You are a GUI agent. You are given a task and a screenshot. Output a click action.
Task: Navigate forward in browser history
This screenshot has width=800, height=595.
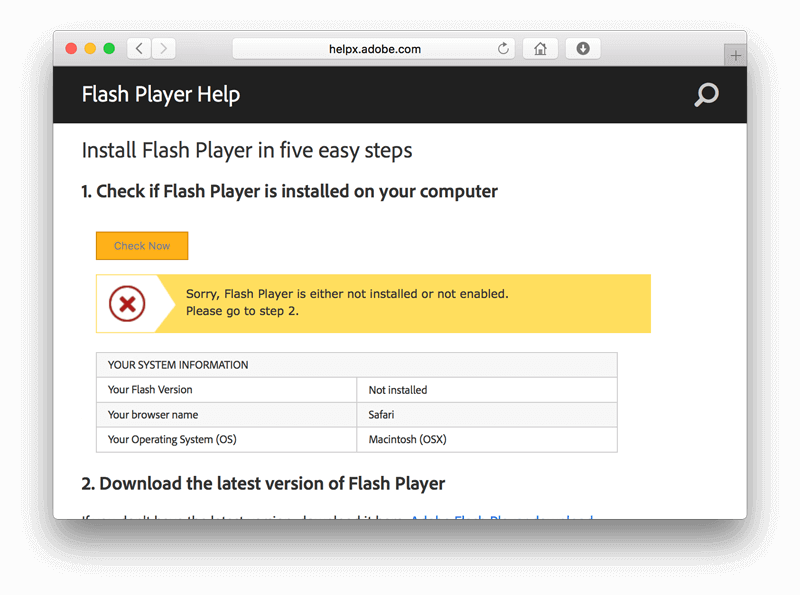click(x=163, y=47)
